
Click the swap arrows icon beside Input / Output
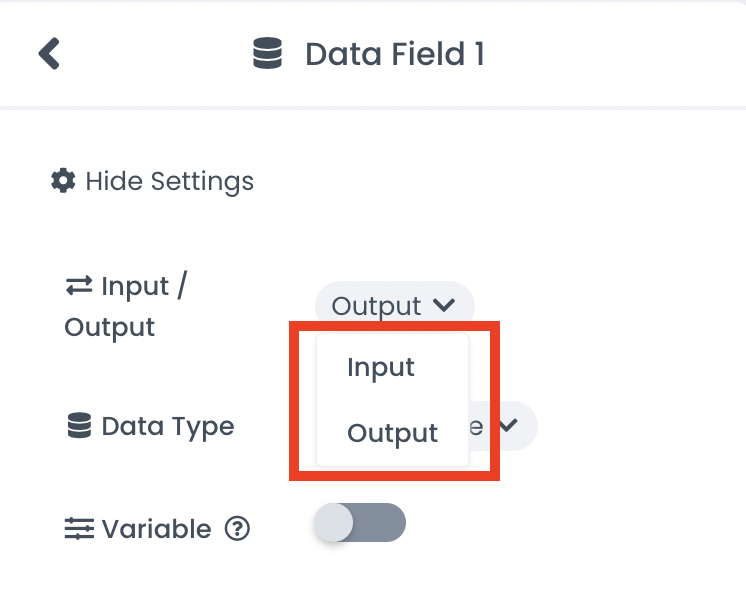(x=78, y=287)
